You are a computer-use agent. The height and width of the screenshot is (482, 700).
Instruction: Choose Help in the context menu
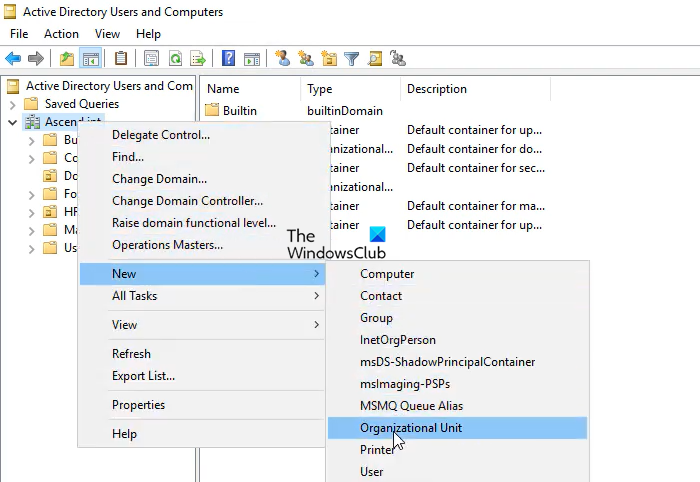click(202, 434)
